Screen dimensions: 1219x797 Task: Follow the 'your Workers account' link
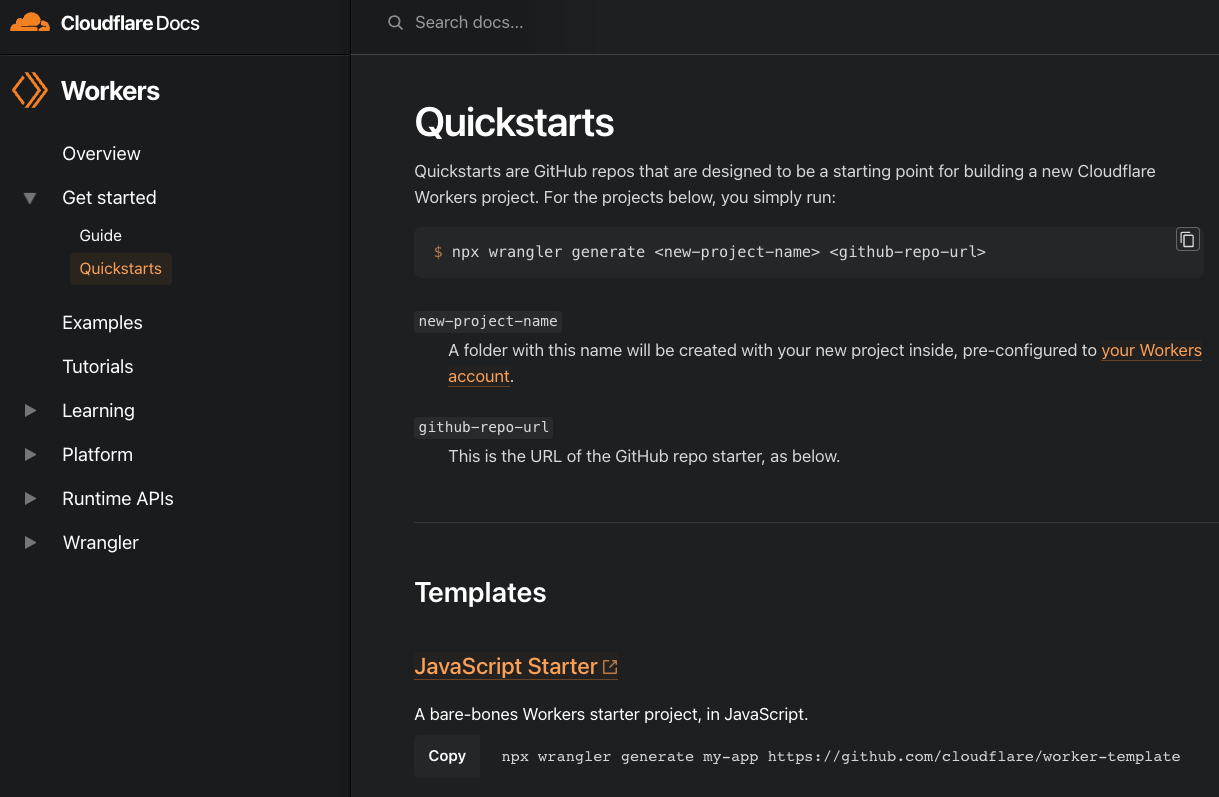coord(1151,351)
